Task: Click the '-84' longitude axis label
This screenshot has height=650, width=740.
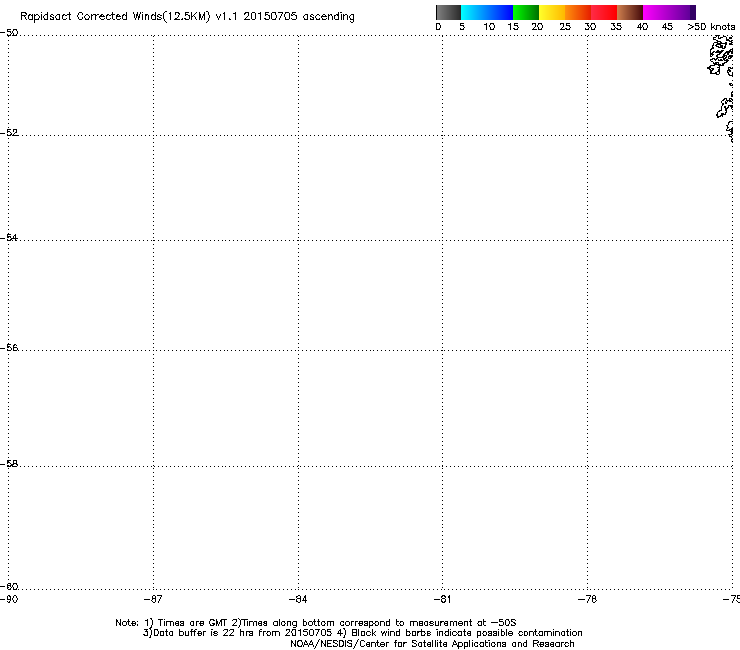Action: pyautogui.click(x=298, y=599)
